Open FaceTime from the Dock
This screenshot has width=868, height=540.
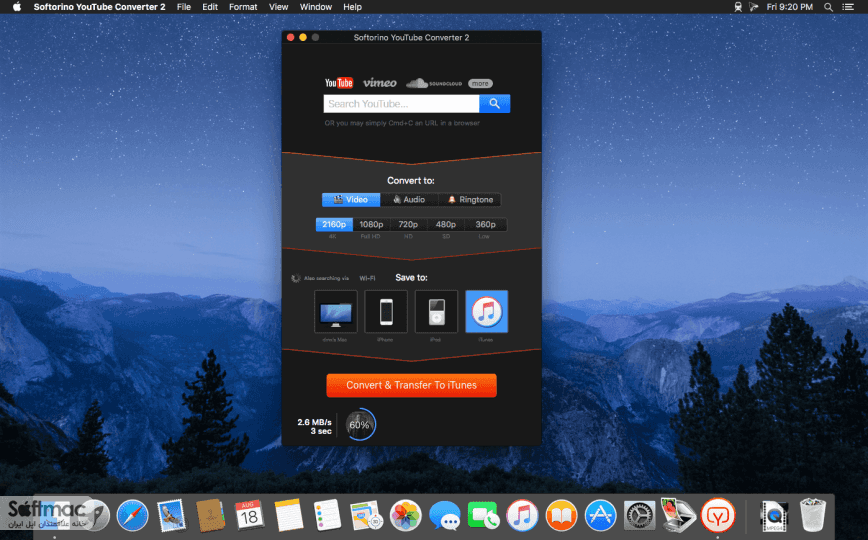[x=483, y=516]
